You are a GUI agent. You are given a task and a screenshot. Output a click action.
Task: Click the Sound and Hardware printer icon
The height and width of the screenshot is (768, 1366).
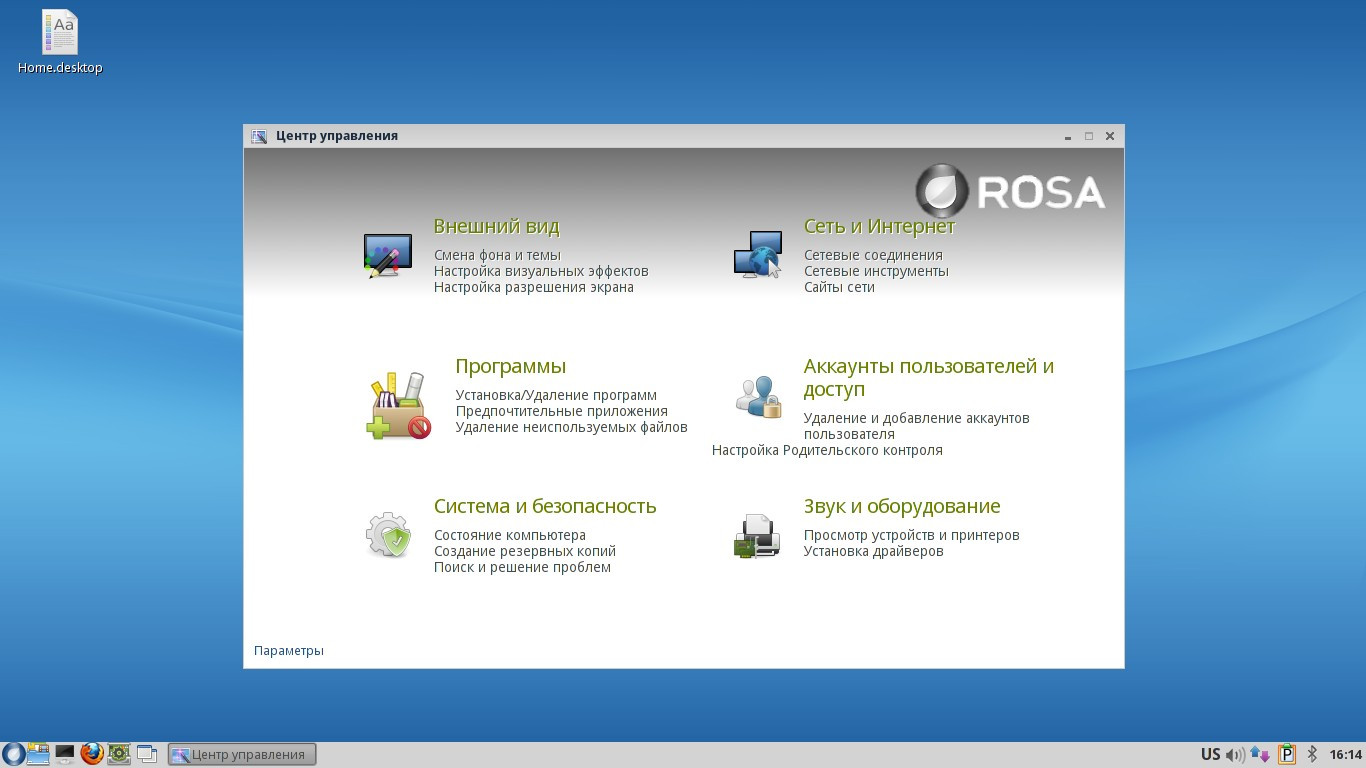coord(757,535)
